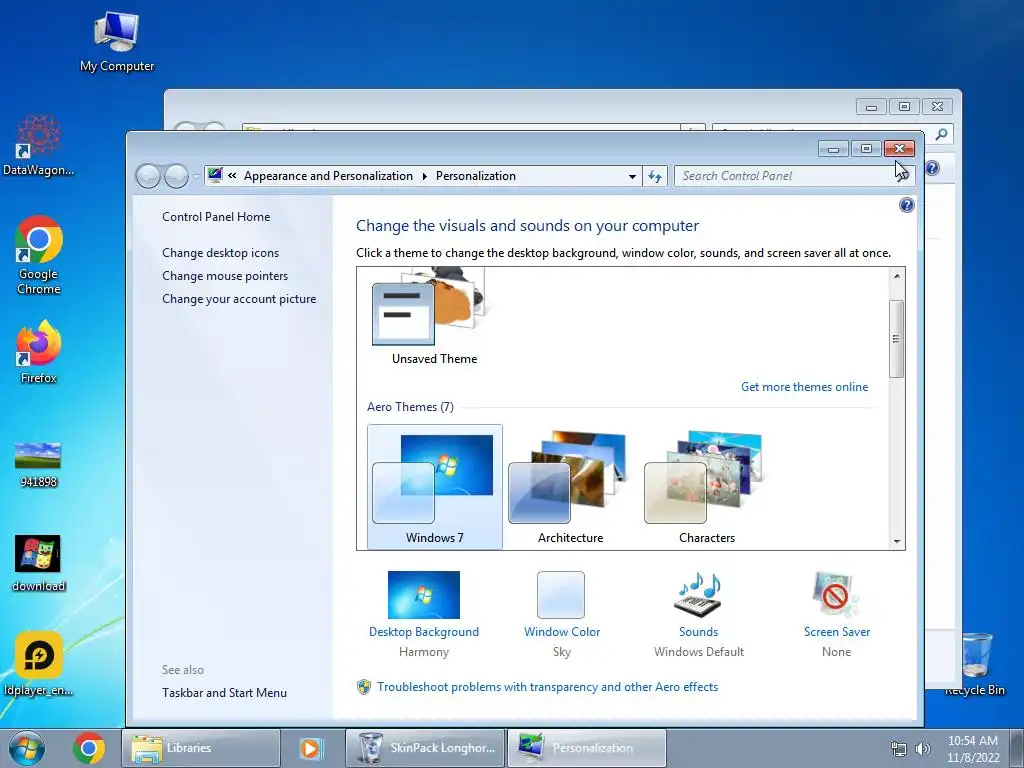Go to Appearance and Personalization breadcrumb
The width and height of the screenshot is (1024, 768).
(x=328, y=176)
